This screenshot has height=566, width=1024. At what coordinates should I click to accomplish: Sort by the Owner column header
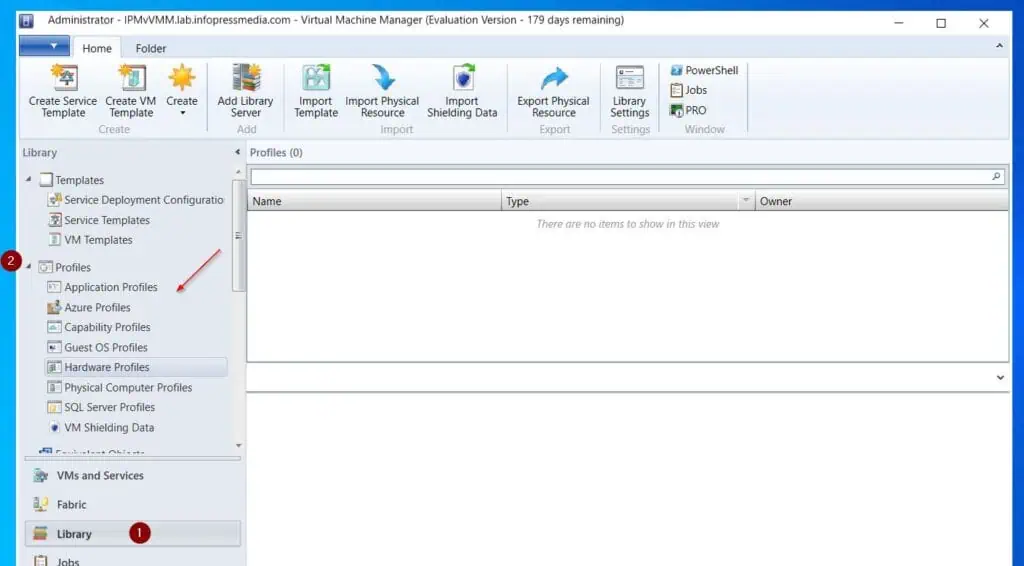tap(882, 201)
